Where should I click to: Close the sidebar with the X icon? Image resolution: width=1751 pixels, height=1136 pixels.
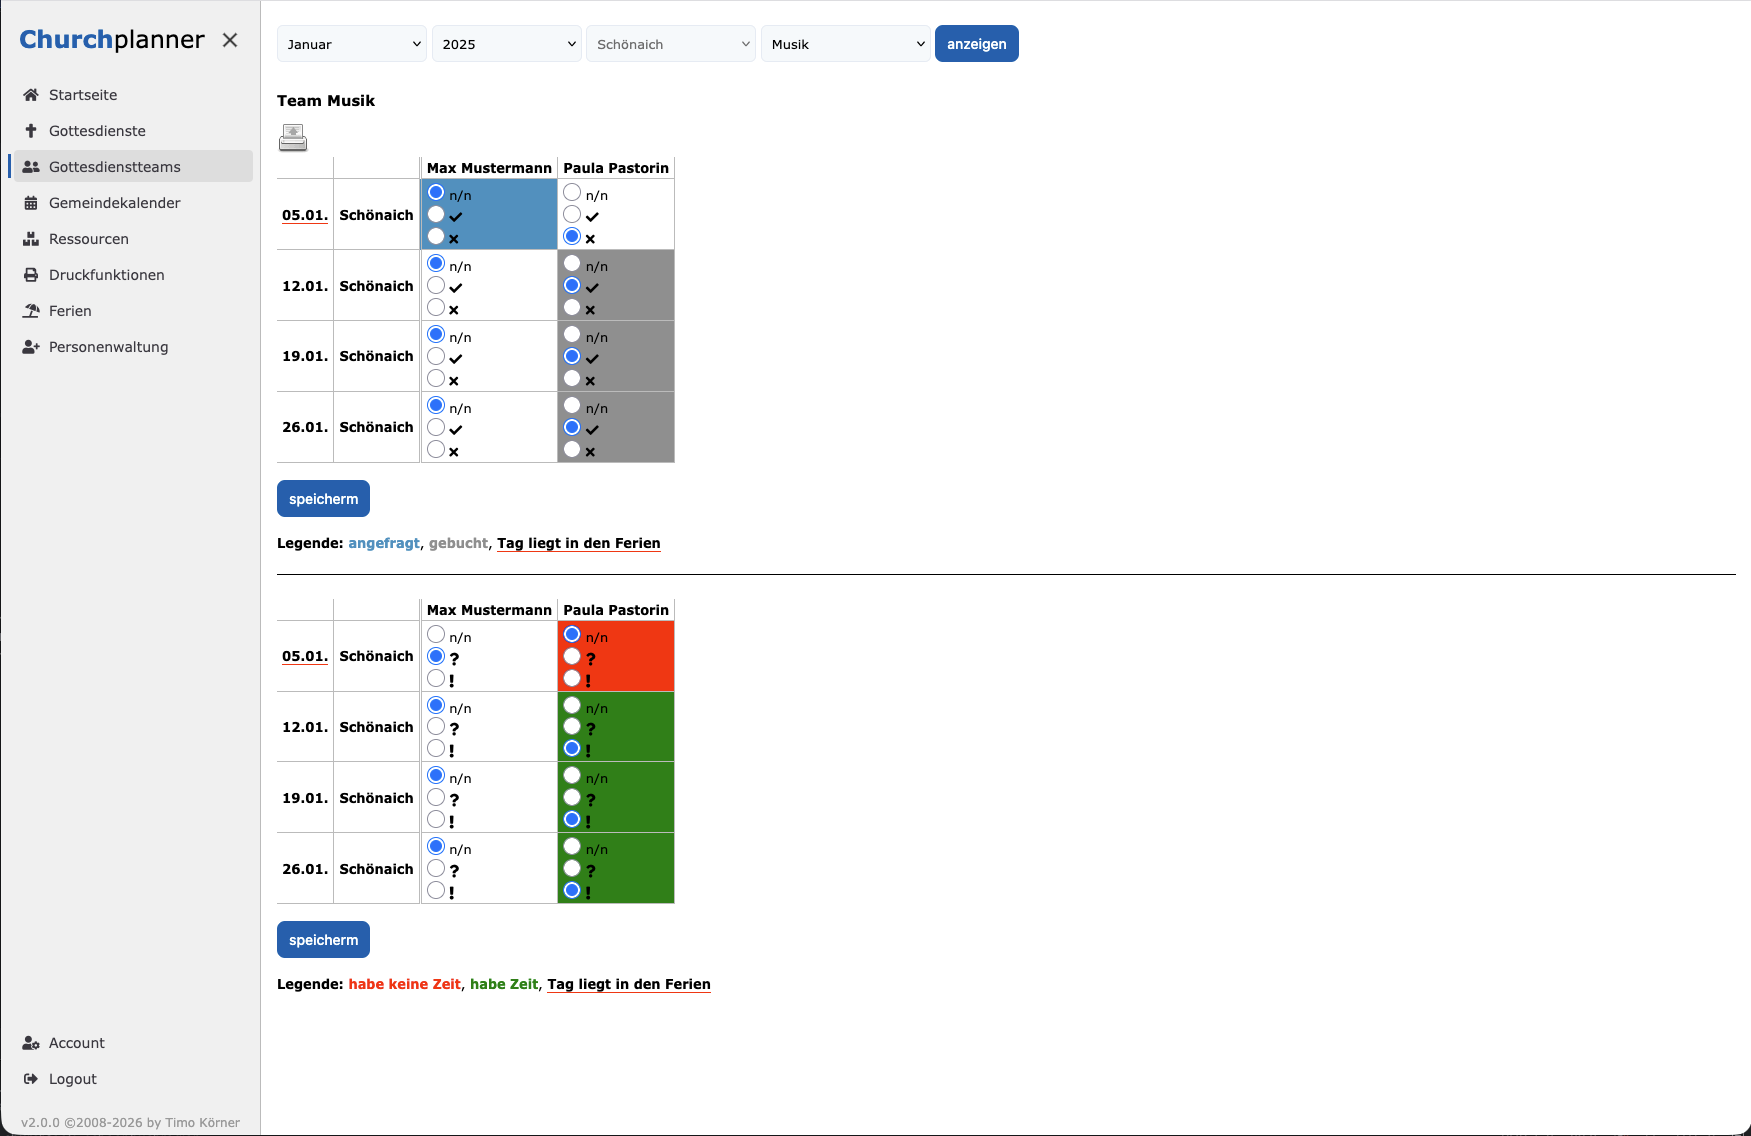(x=230, y=40)
